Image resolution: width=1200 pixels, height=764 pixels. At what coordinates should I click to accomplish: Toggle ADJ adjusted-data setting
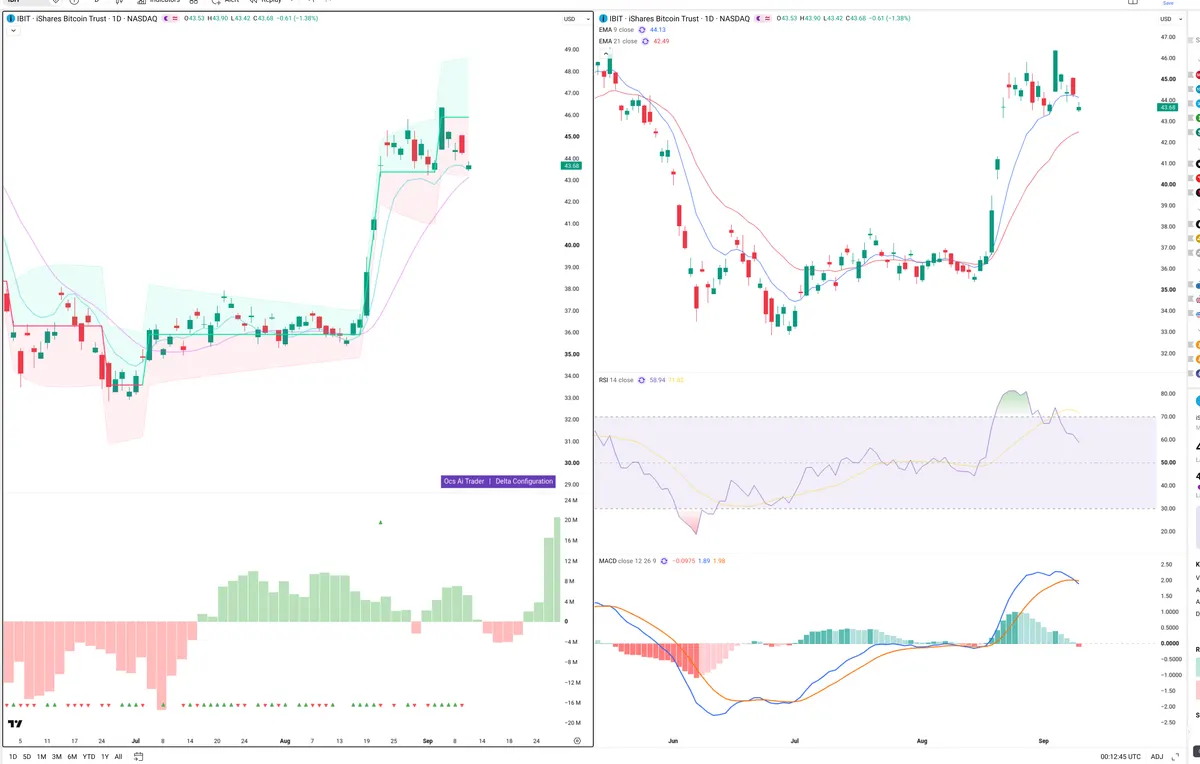[x=1158, y=757]
